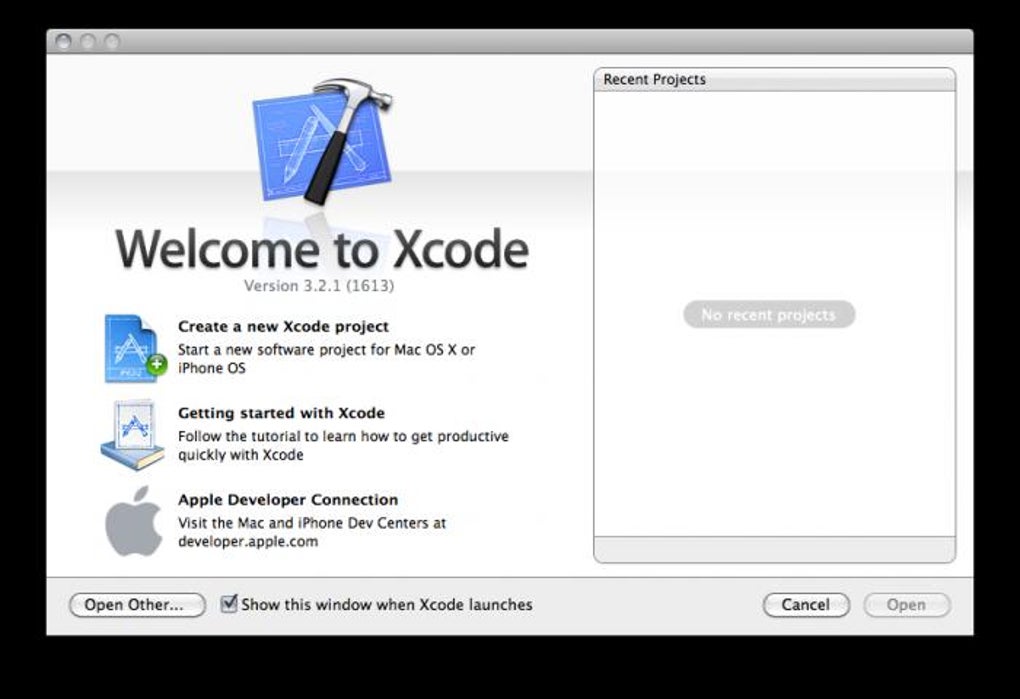Click the Getting started tutorial book icon
Screen dimensions: 1020x699
133,434
